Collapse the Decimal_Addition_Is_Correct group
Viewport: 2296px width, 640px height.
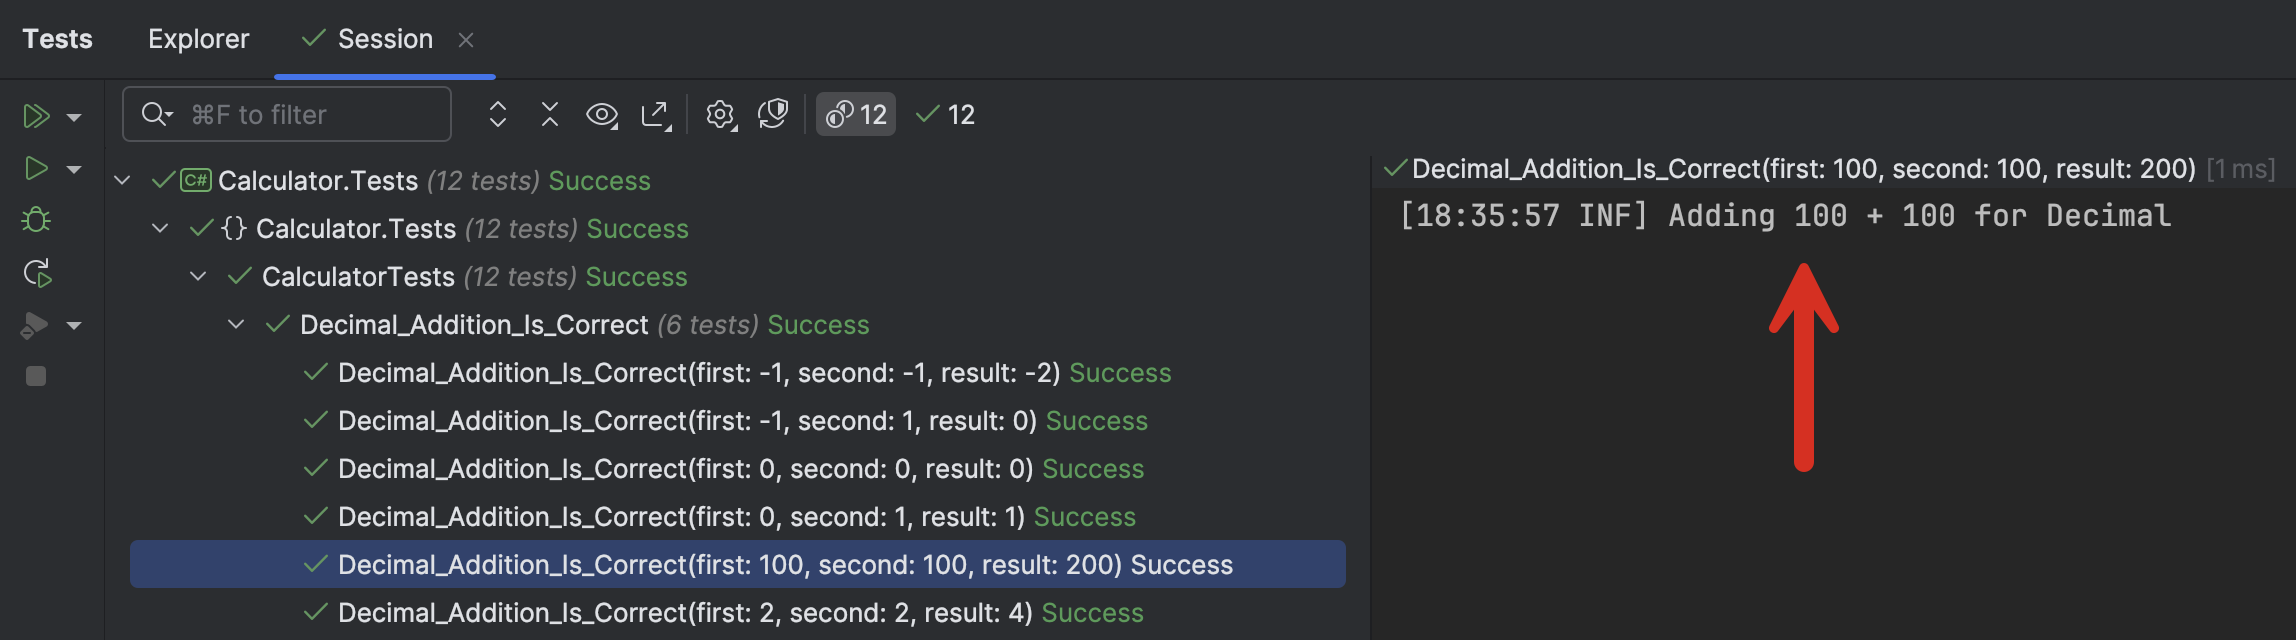pyautogui.click(x=235, y=324)
